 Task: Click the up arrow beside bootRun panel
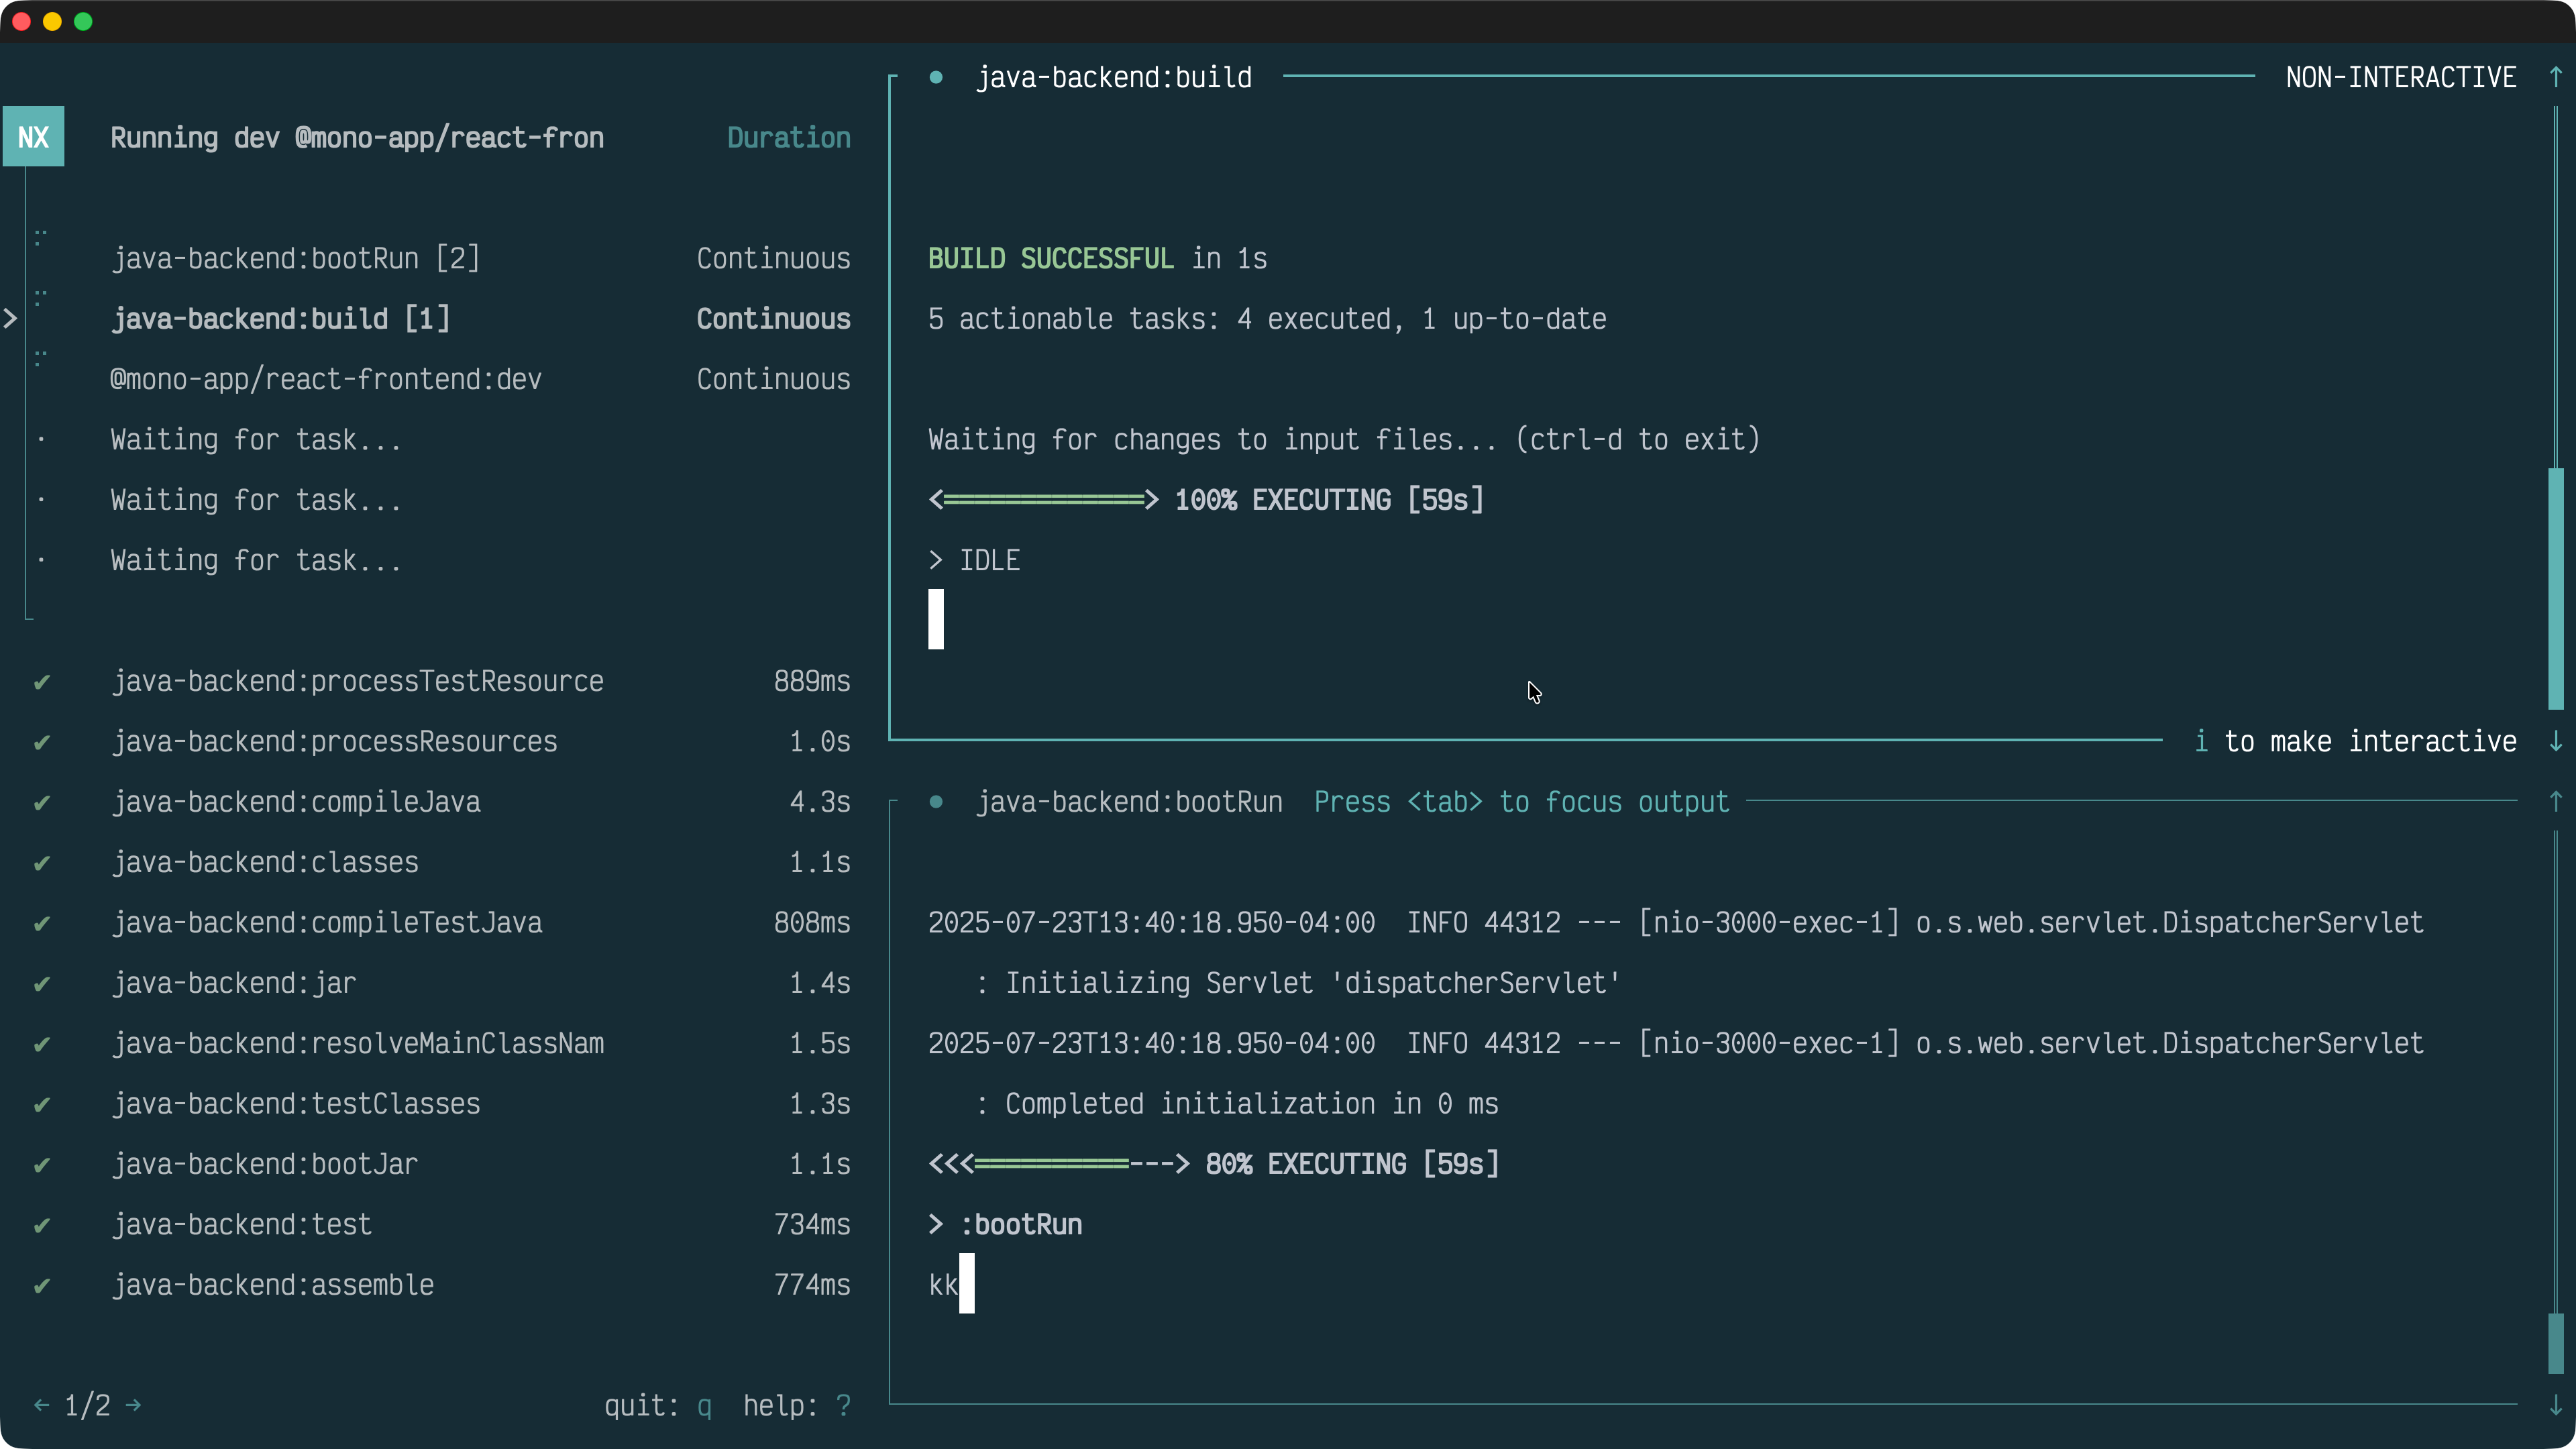click(x=2555, y=801)
